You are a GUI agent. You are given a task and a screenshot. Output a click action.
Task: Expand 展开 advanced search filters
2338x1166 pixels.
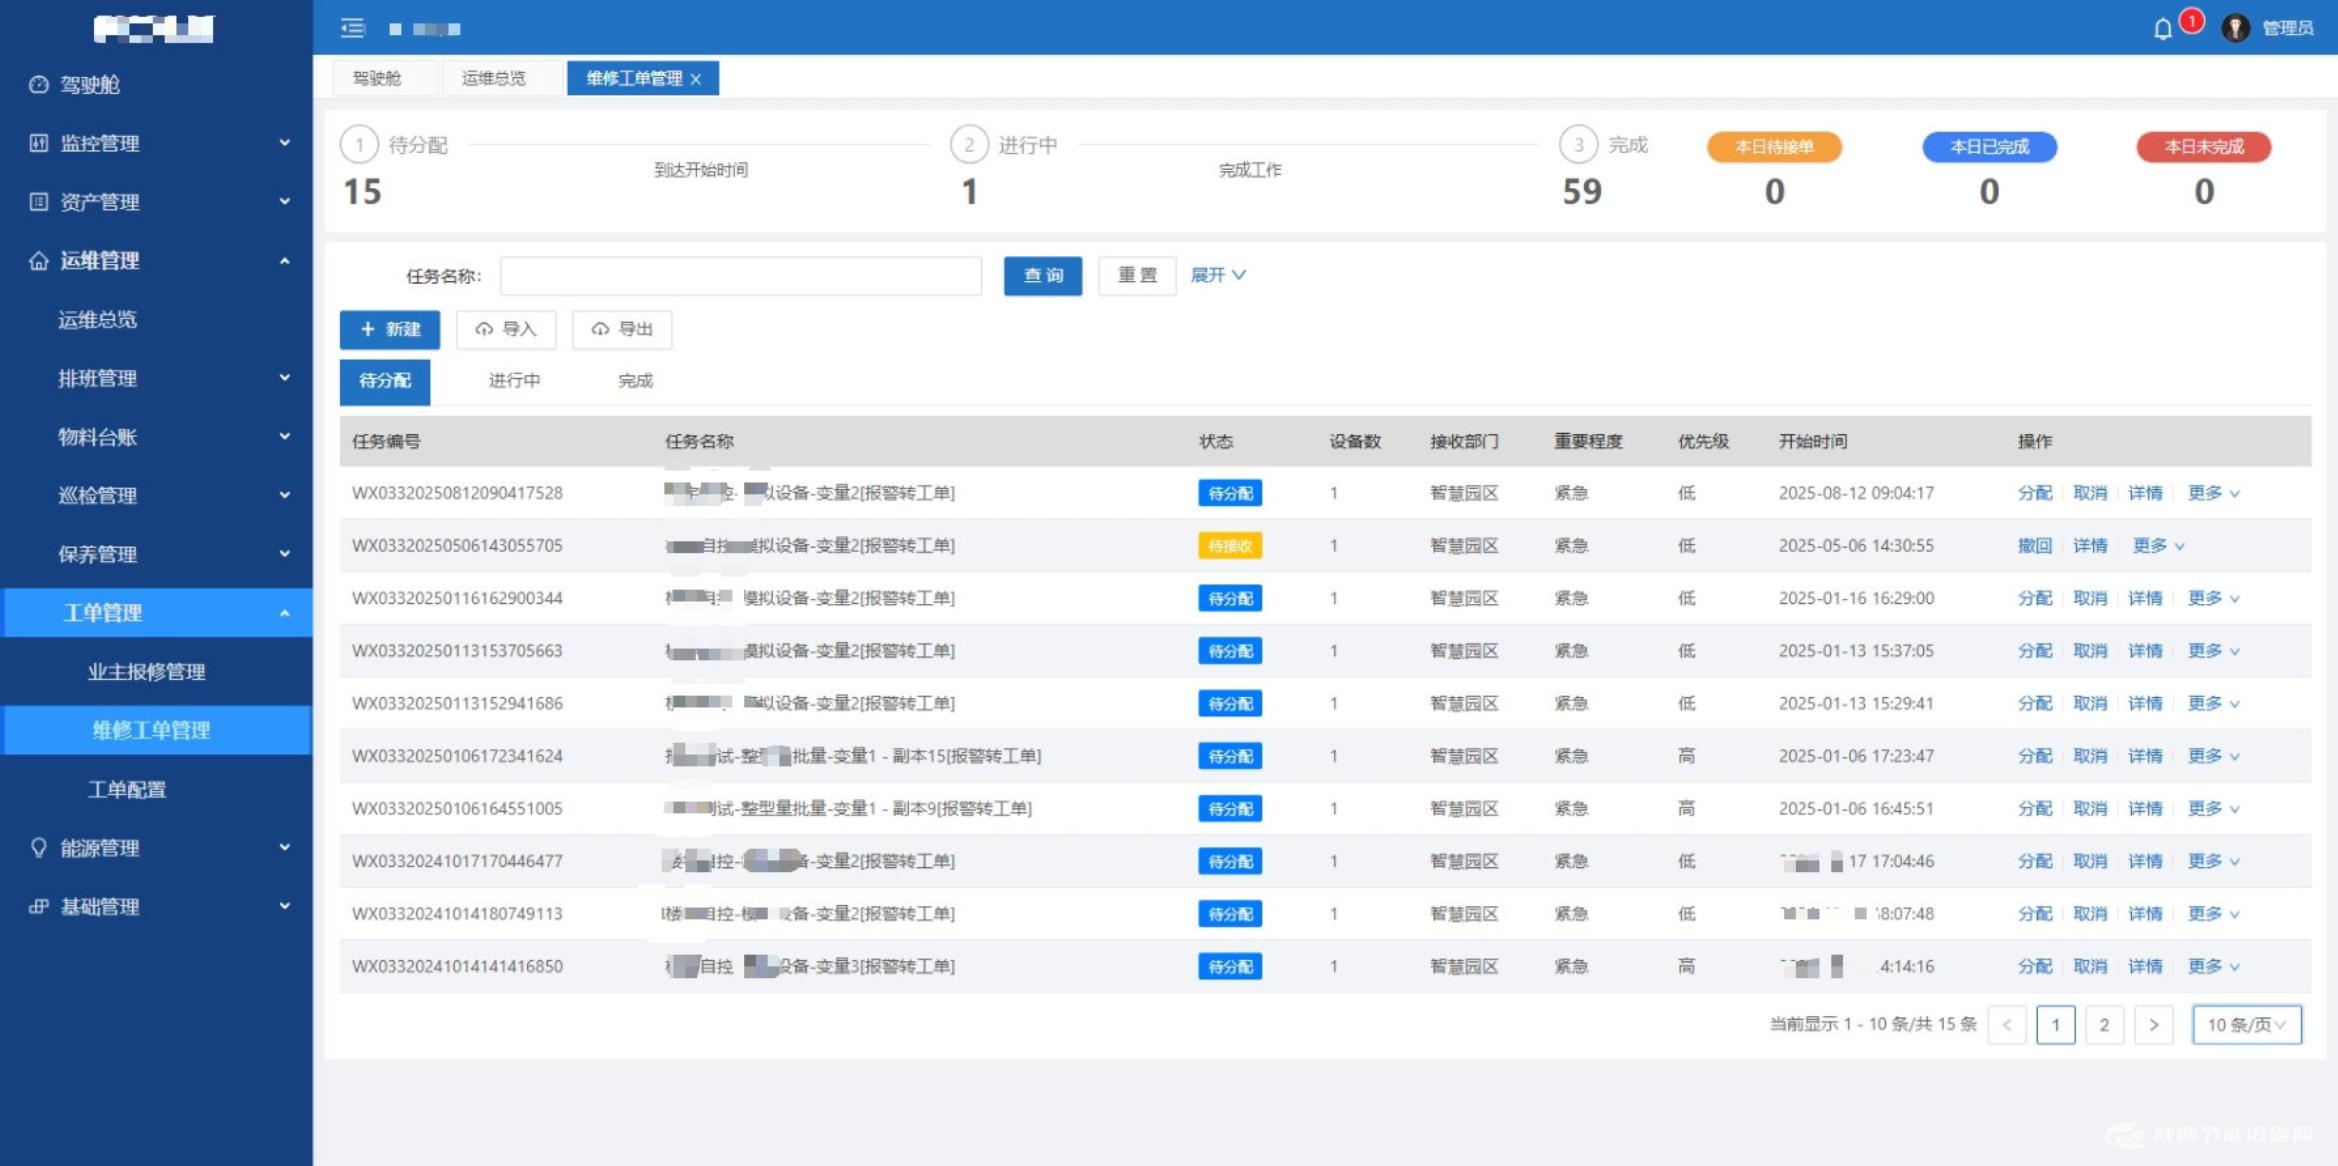pos(1217,275)
